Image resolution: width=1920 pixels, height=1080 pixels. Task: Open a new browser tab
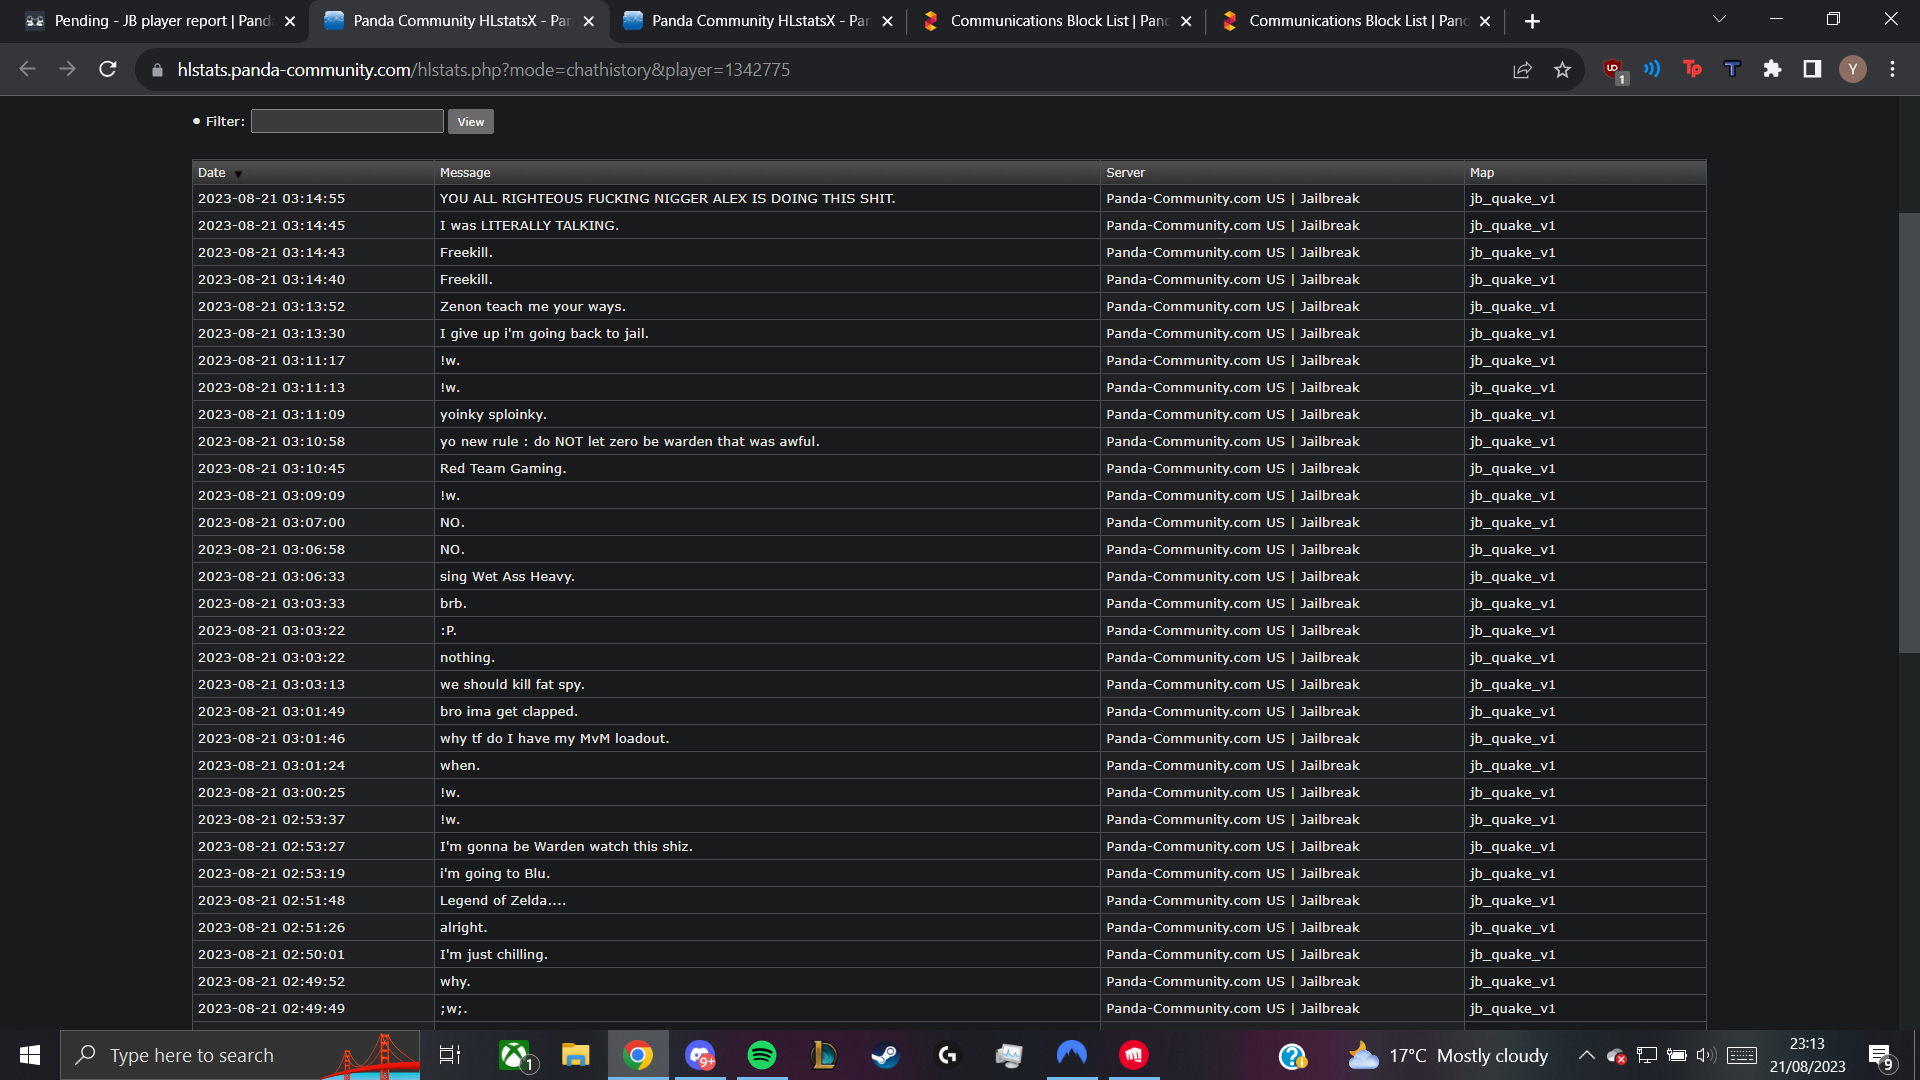1532,21
